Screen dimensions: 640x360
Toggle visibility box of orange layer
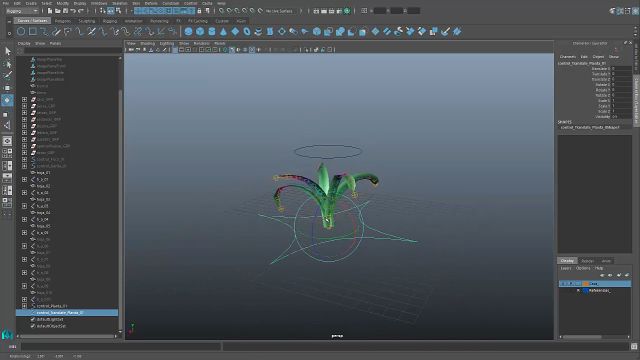tap(564, 283)
